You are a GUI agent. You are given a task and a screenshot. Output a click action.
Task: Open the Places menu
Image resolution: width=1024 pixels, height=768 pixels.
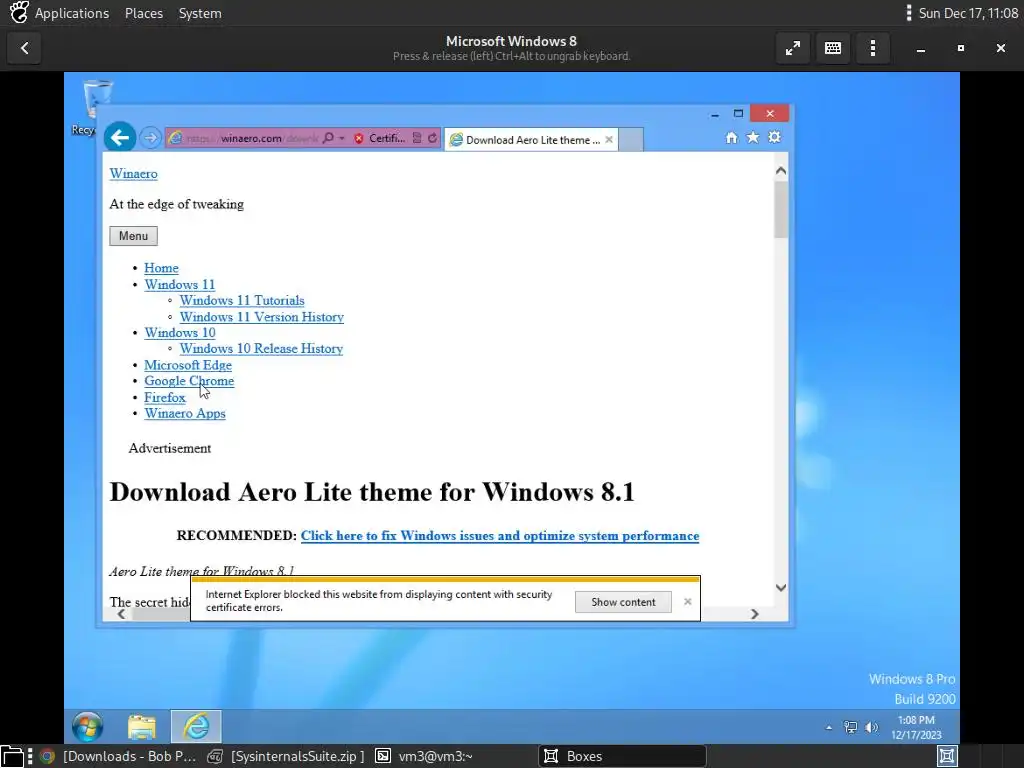(x=144, y=13)
